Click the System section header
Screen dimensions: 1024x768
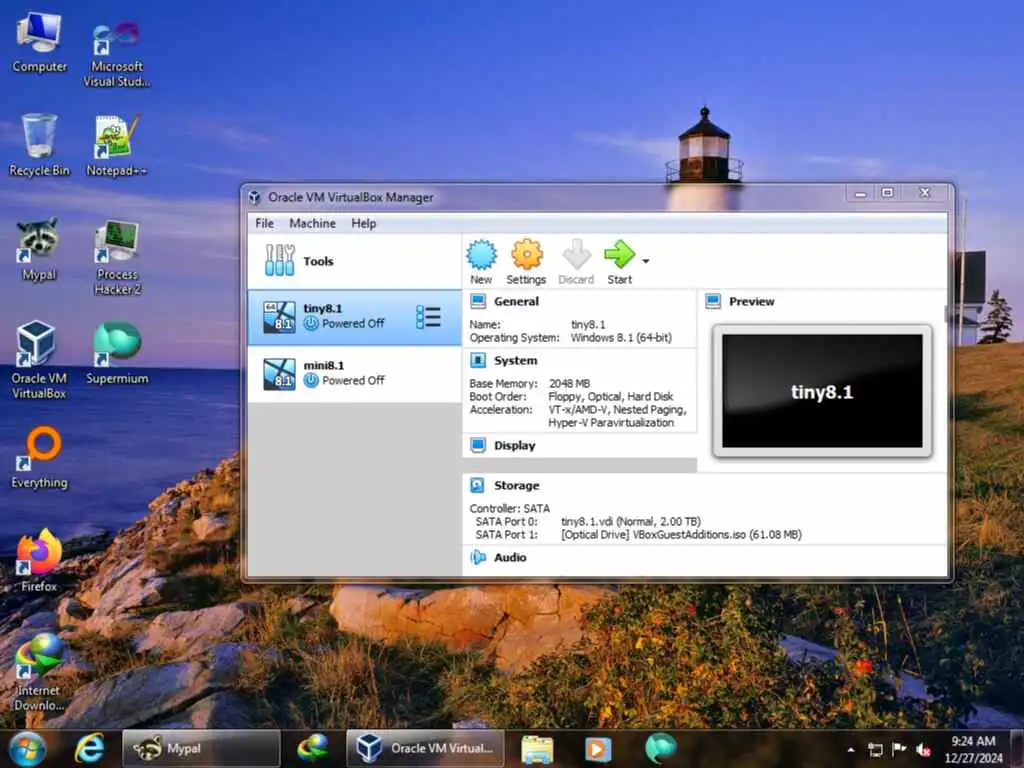(515, 360)
